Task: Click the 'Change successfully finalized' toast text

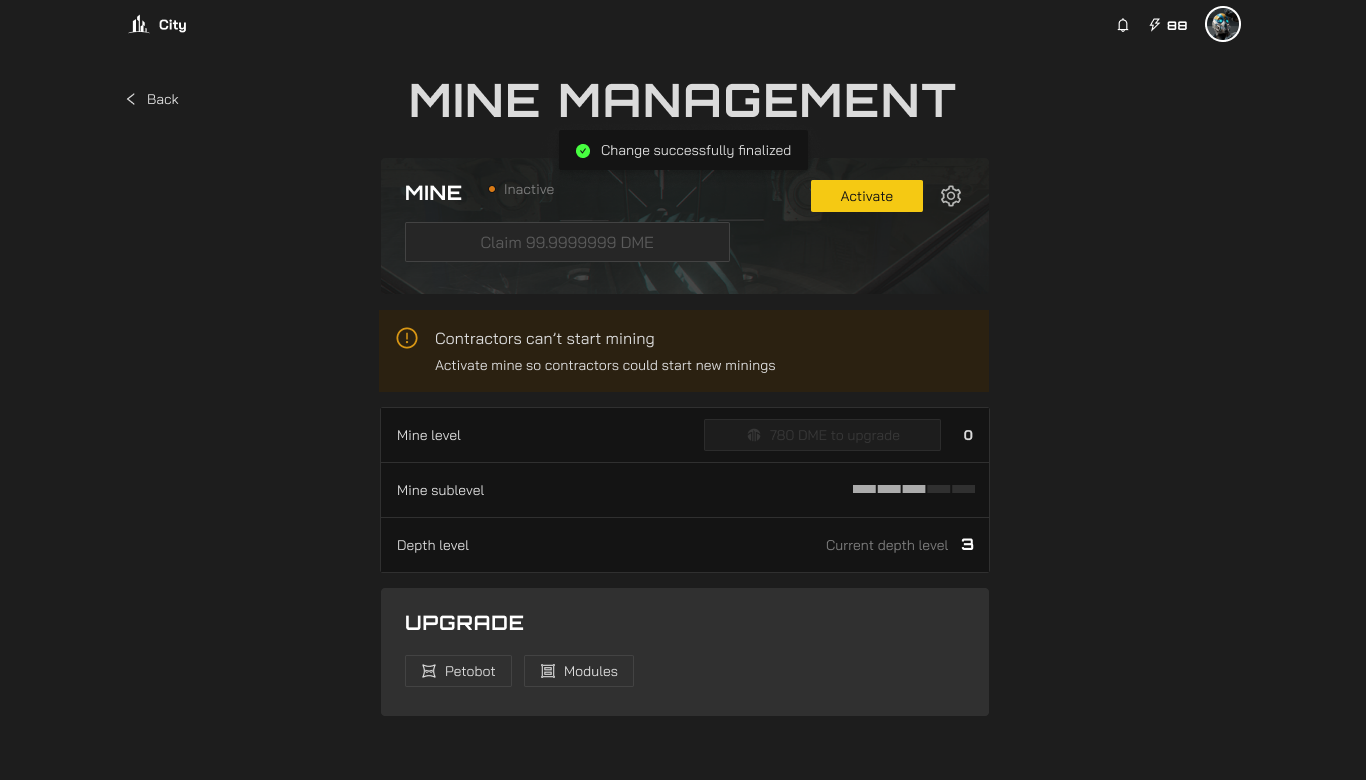Action: point(696,150)
